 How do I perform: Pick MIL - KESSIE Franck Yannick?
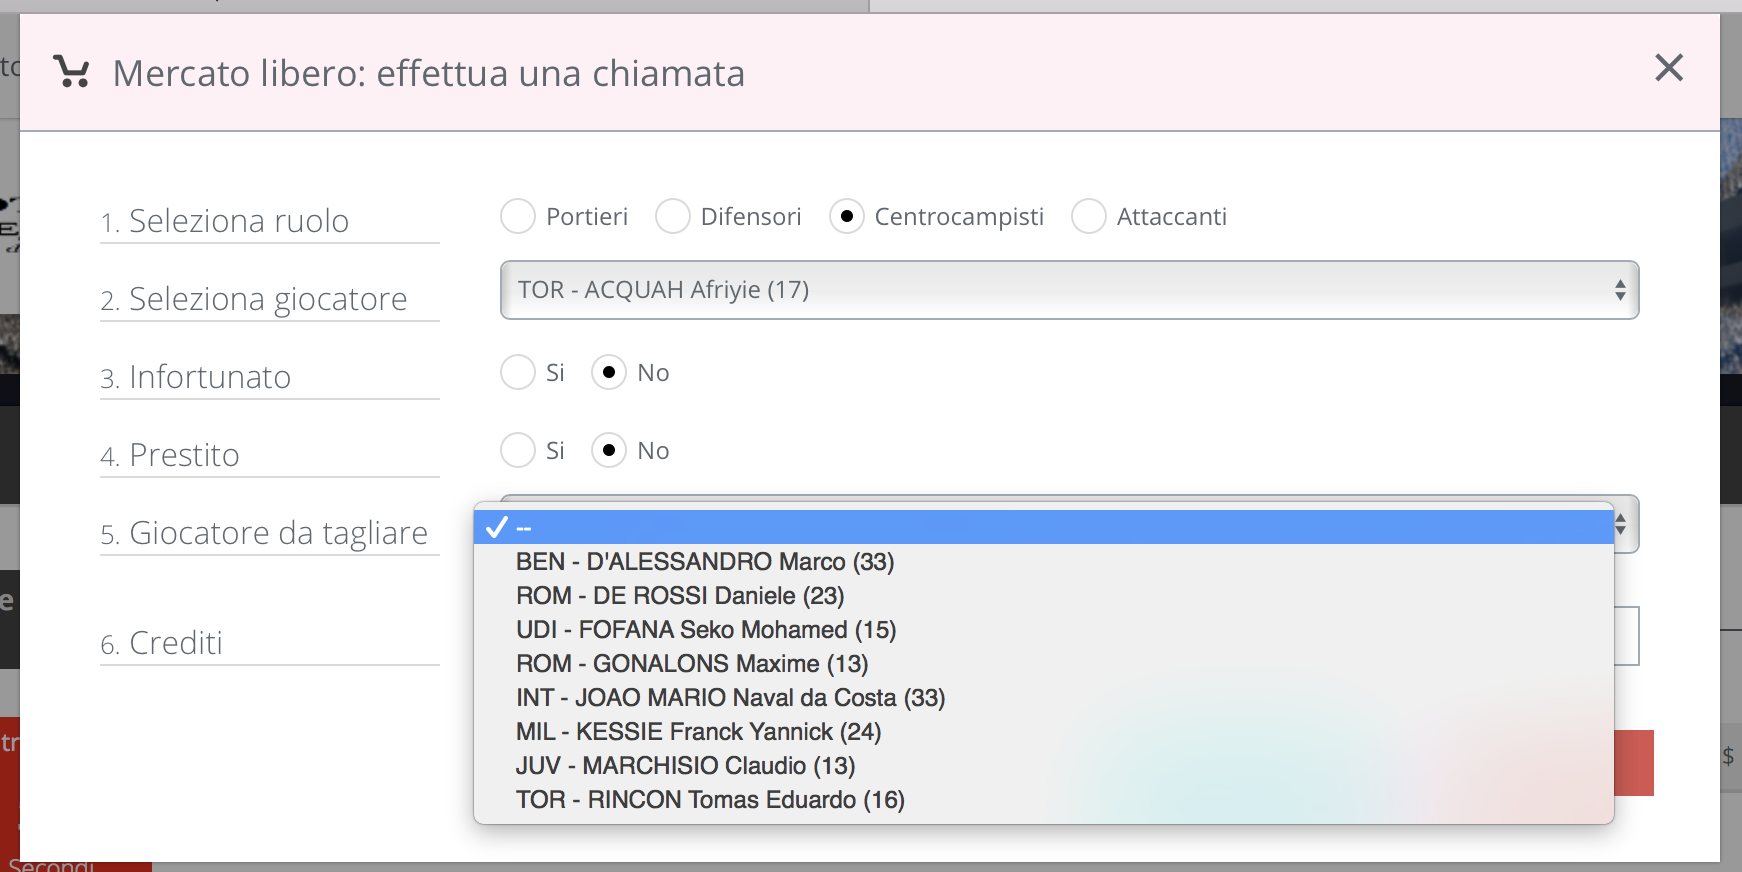click(698, 732)
